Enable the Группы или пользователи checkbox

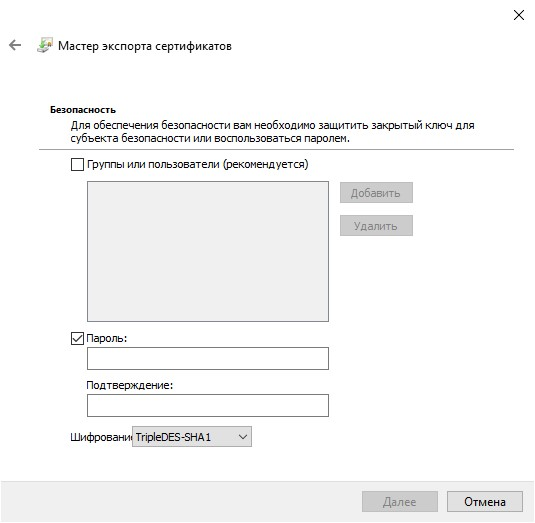[77, 164]
